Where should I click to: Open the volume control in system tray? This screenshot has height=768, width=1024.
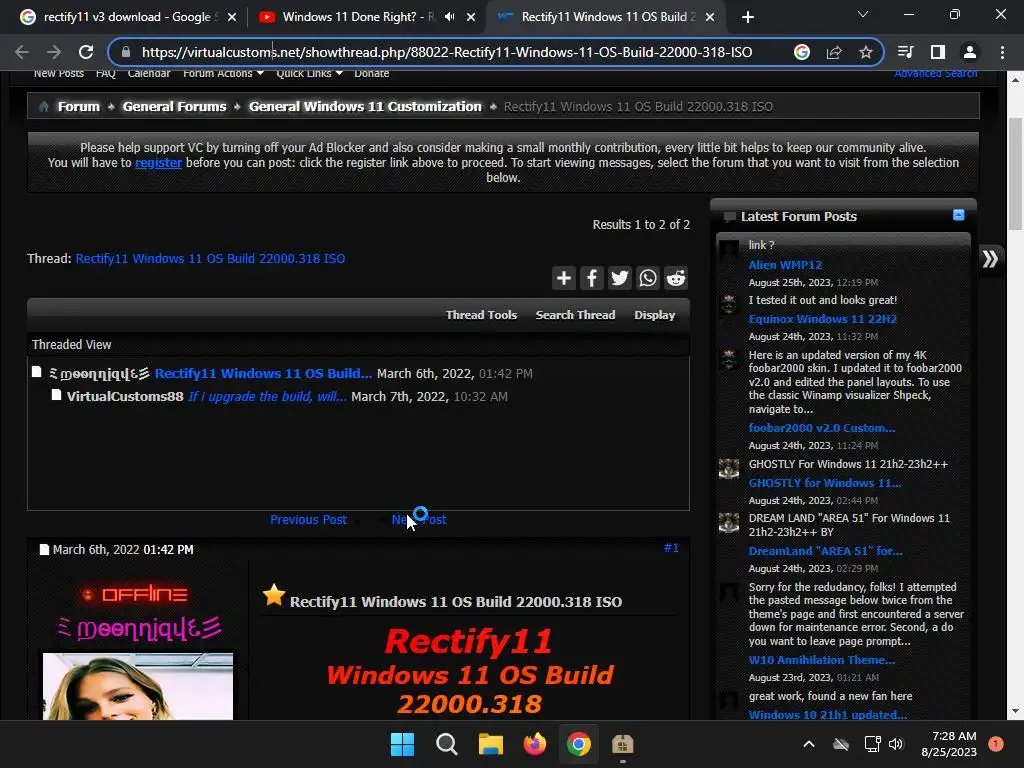896,744
